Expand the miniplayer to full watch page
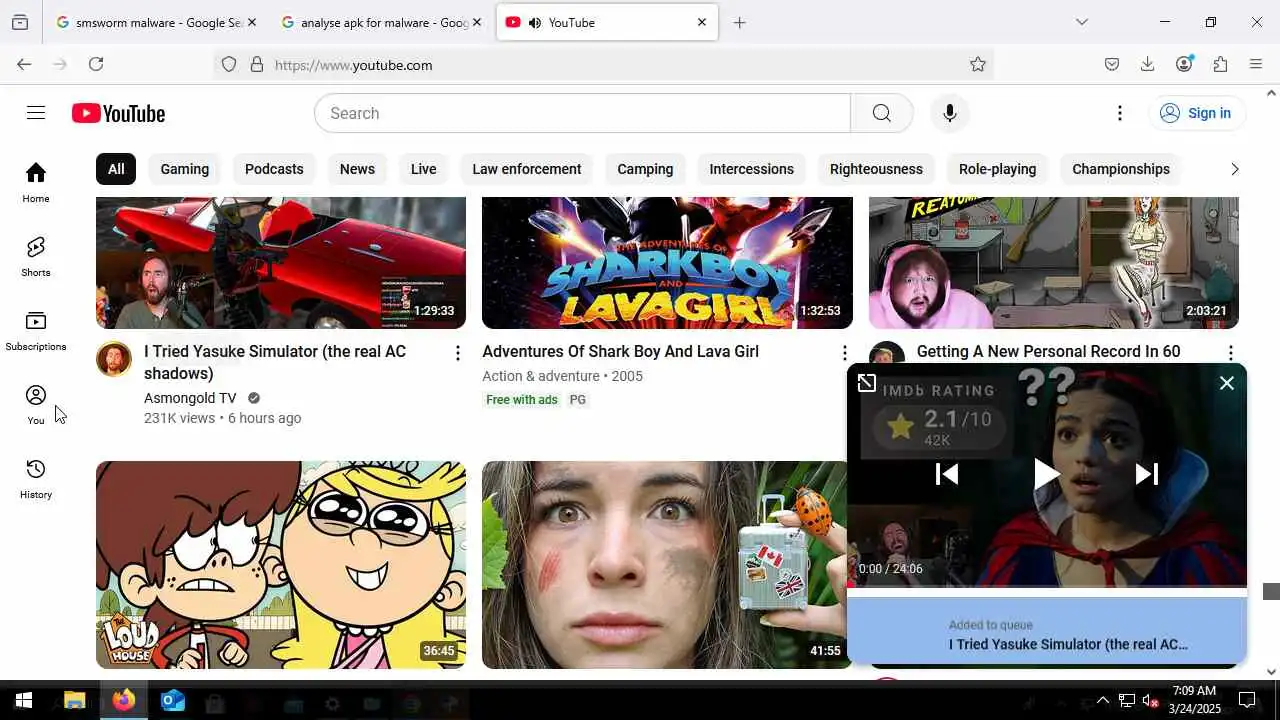Screen dimensions: 1280x720 [867, 383]
